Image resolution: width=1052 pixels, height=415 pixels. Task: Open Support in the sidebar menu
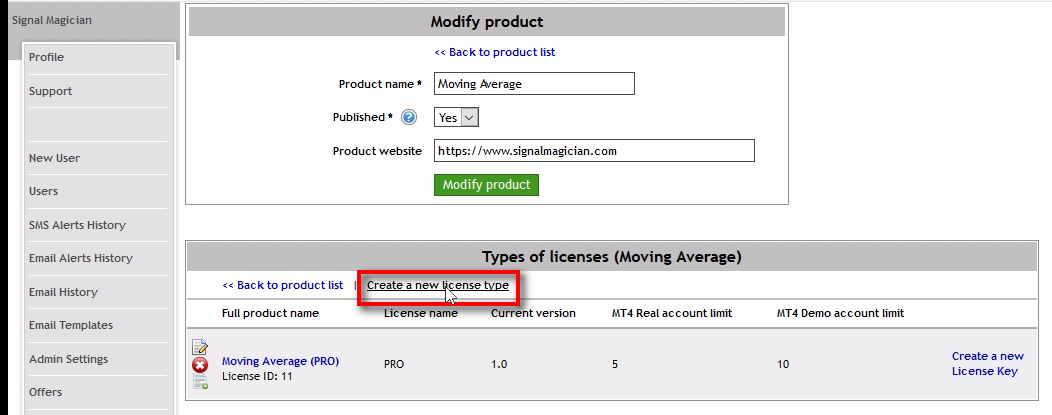point(50,91)
